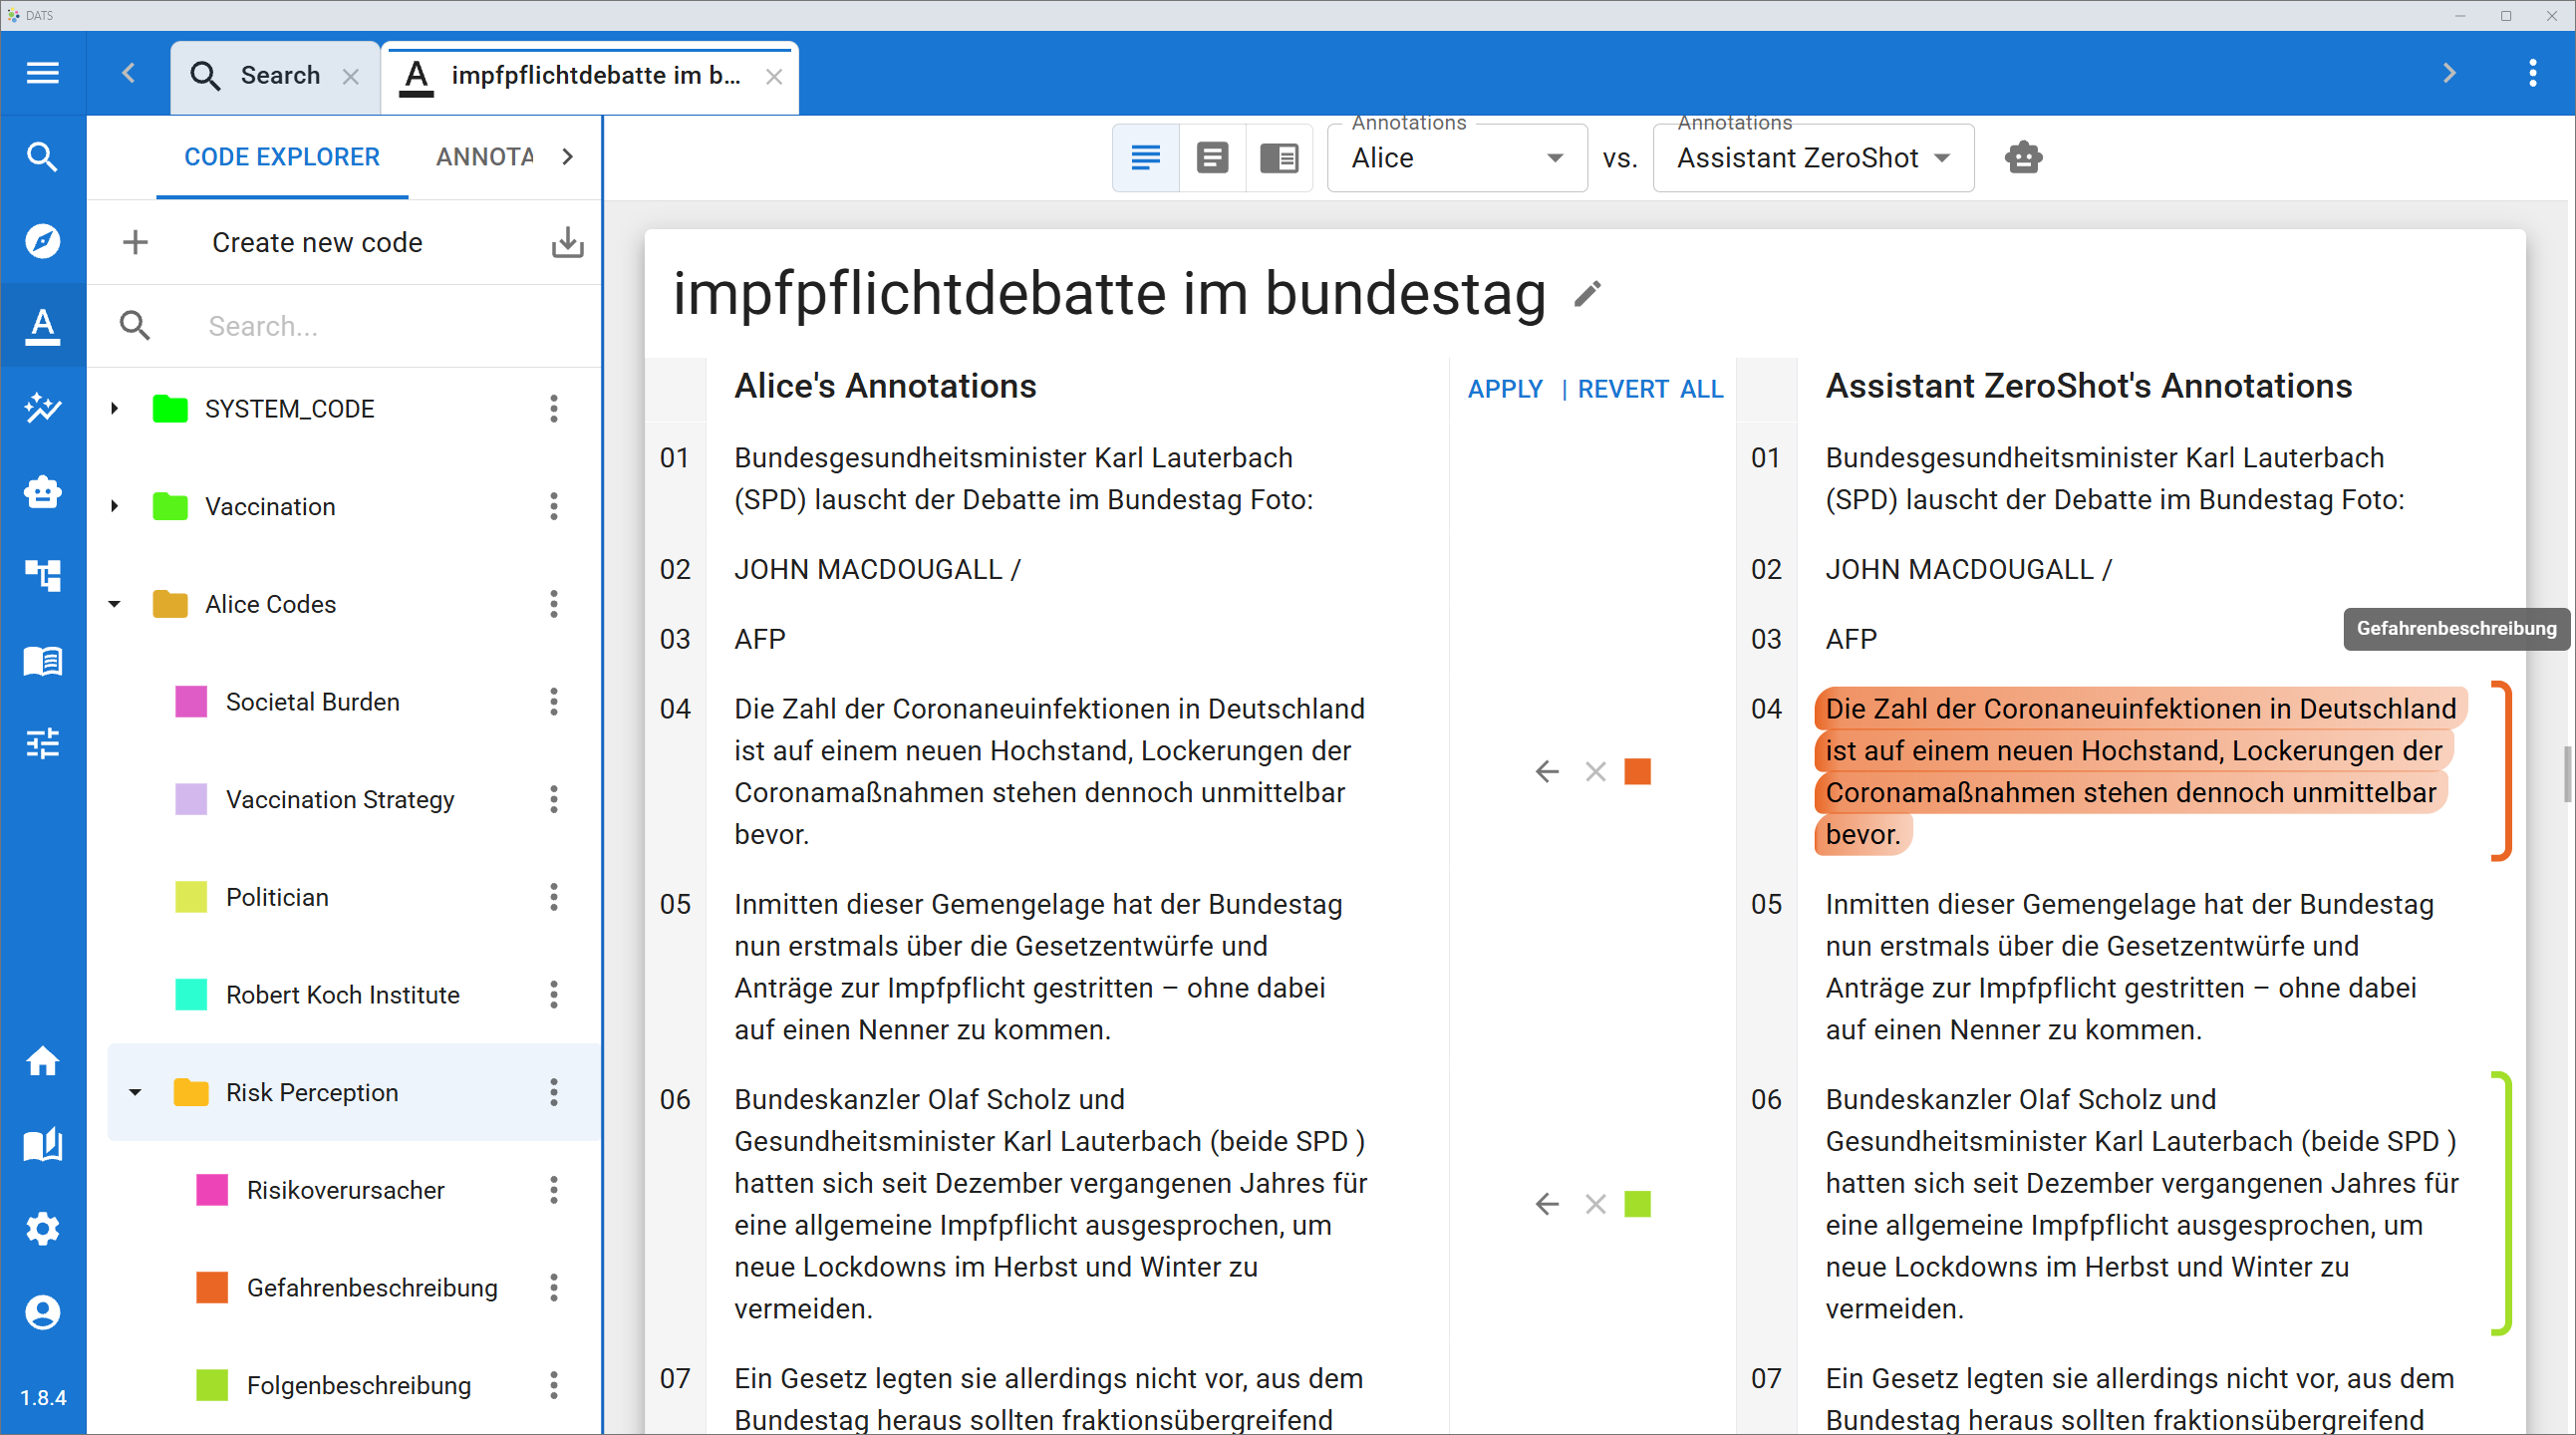
Task: Open search in left sidebar
Action: coord(42,157)
